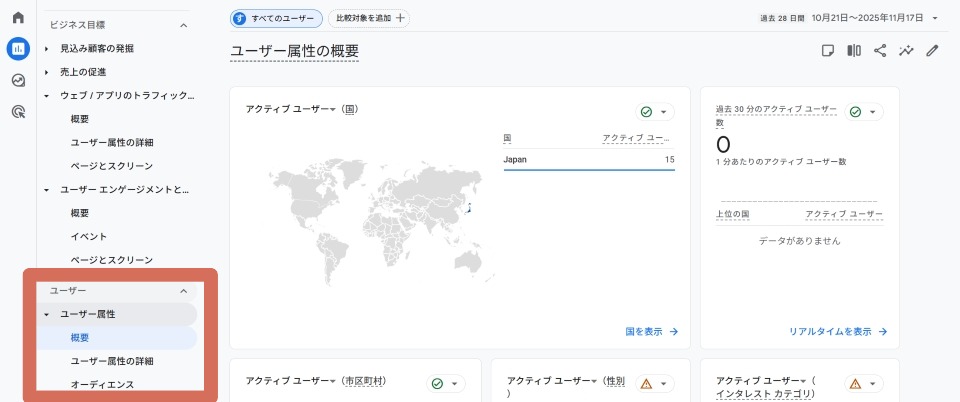Expand 見込み顧客の発掘 tree item

coord(46,48)
